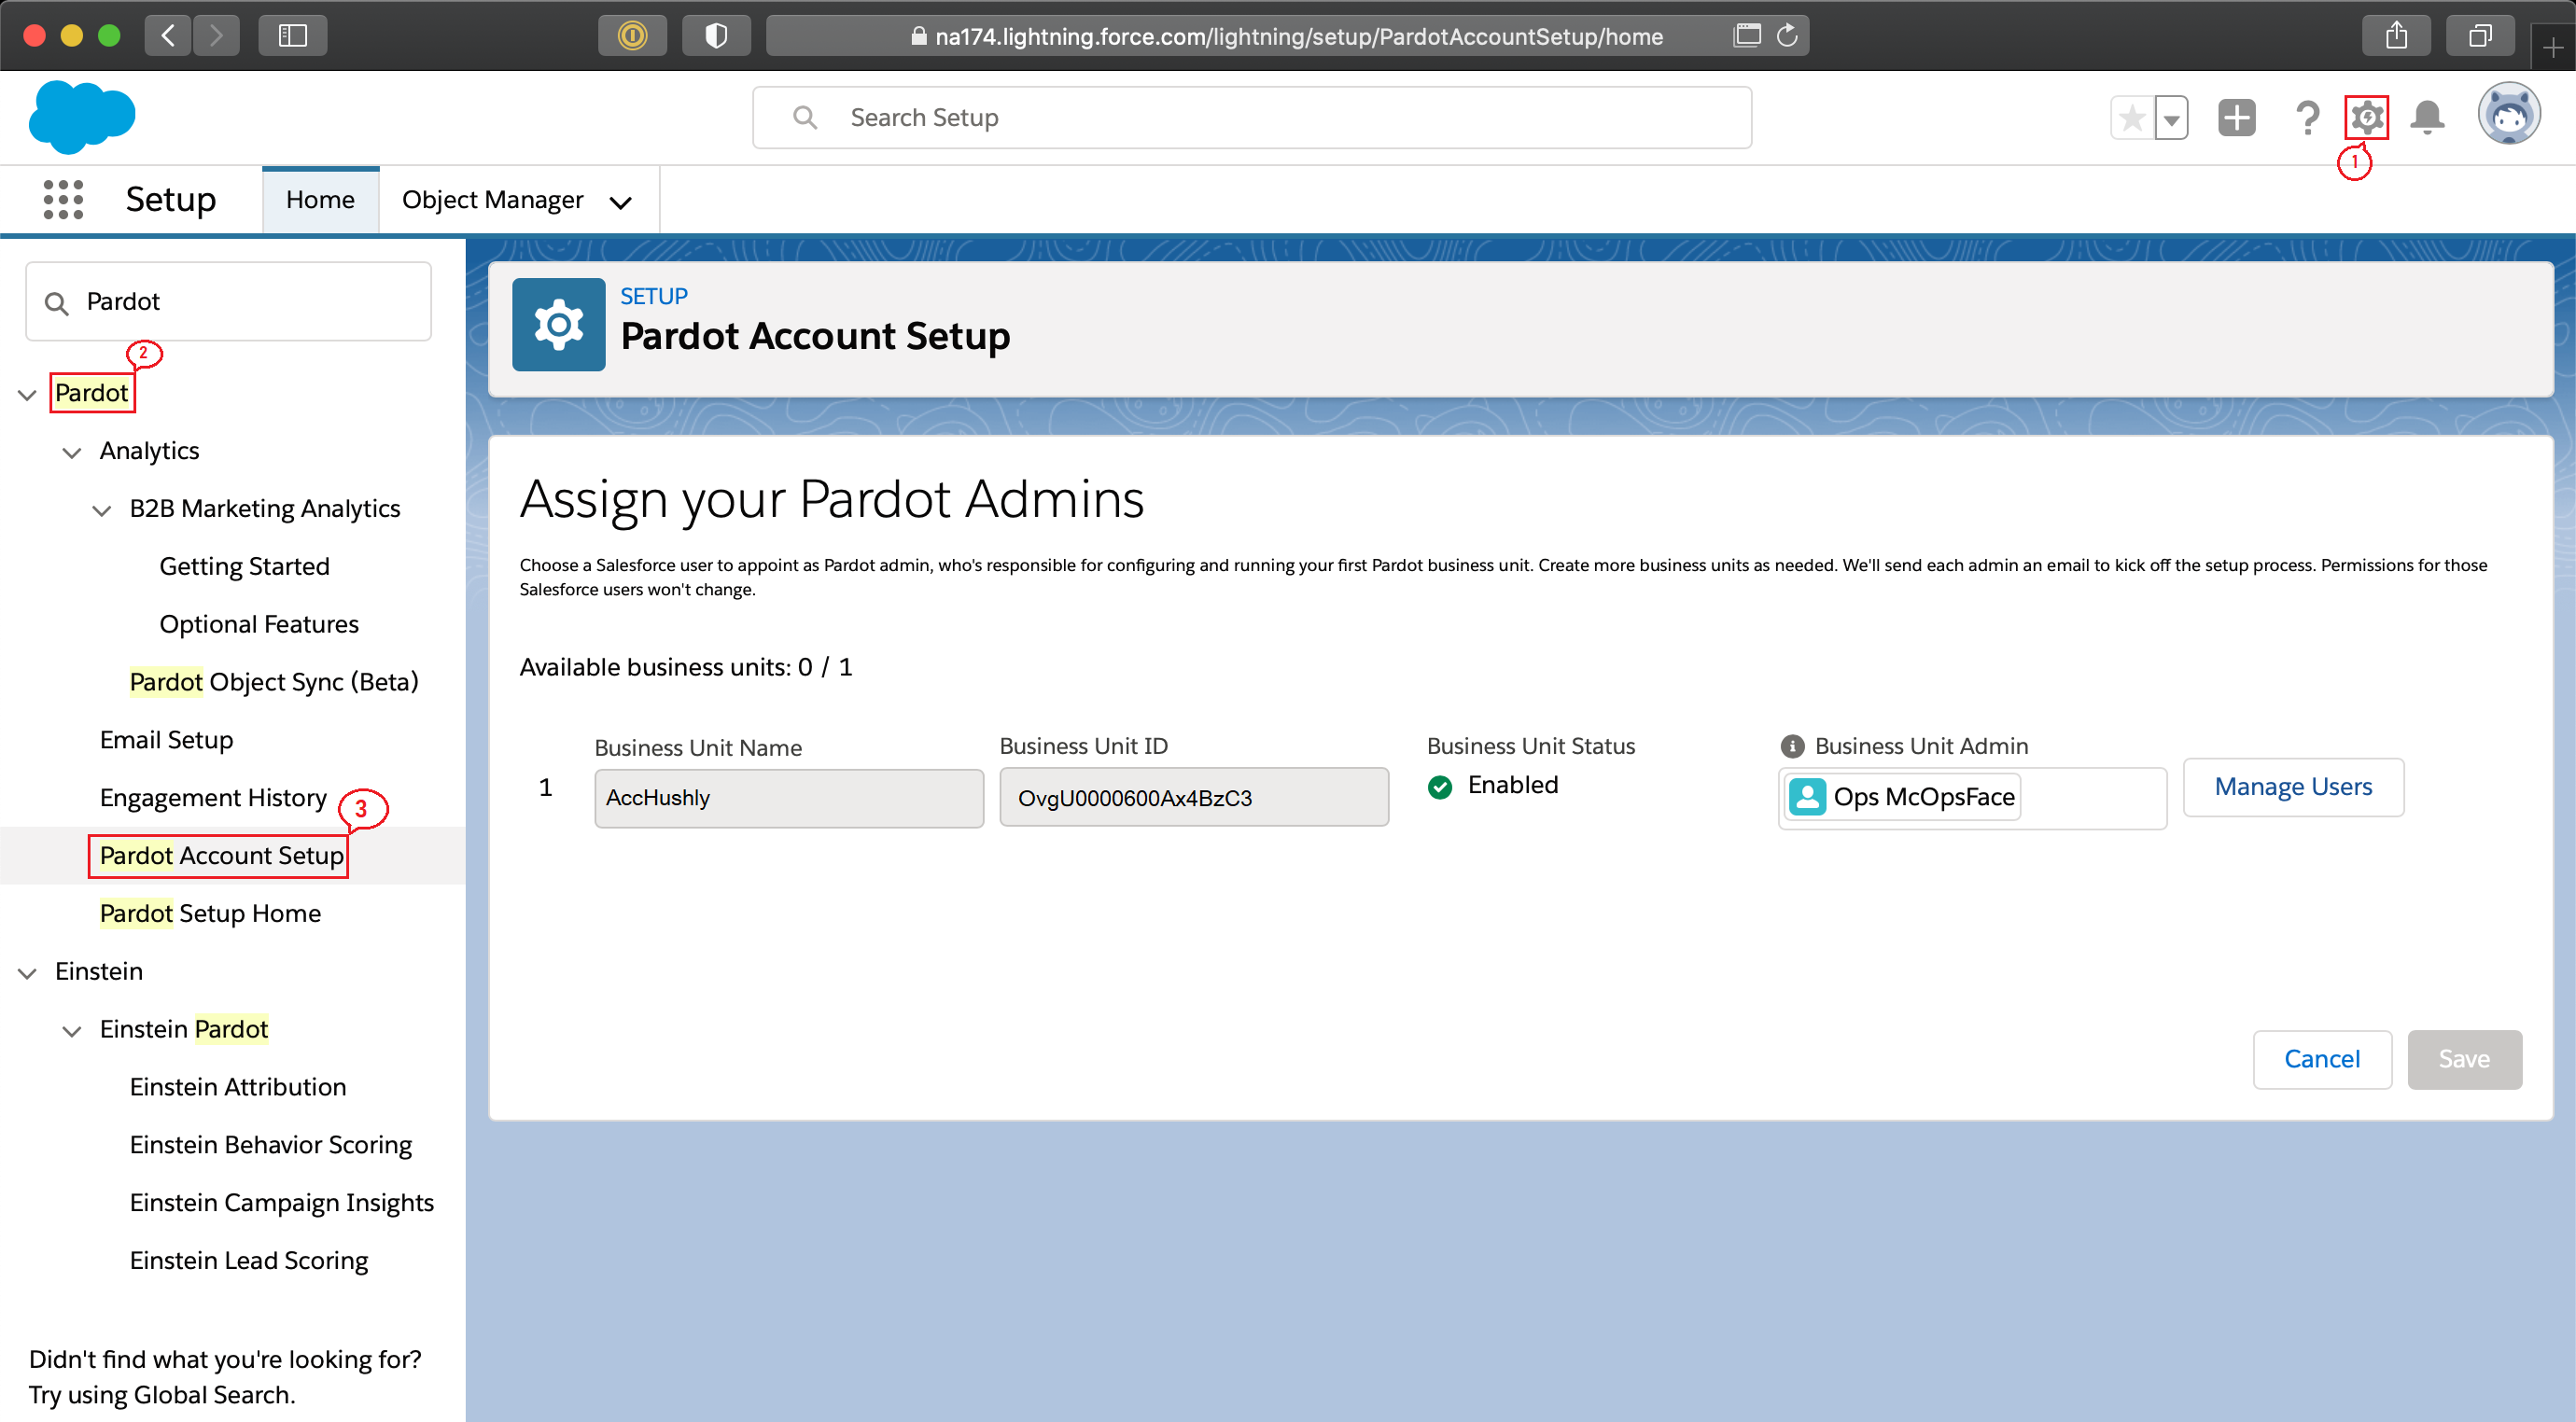
Task: Reload page with the browser refresh icon
Action: click(x=1787, y=36)
